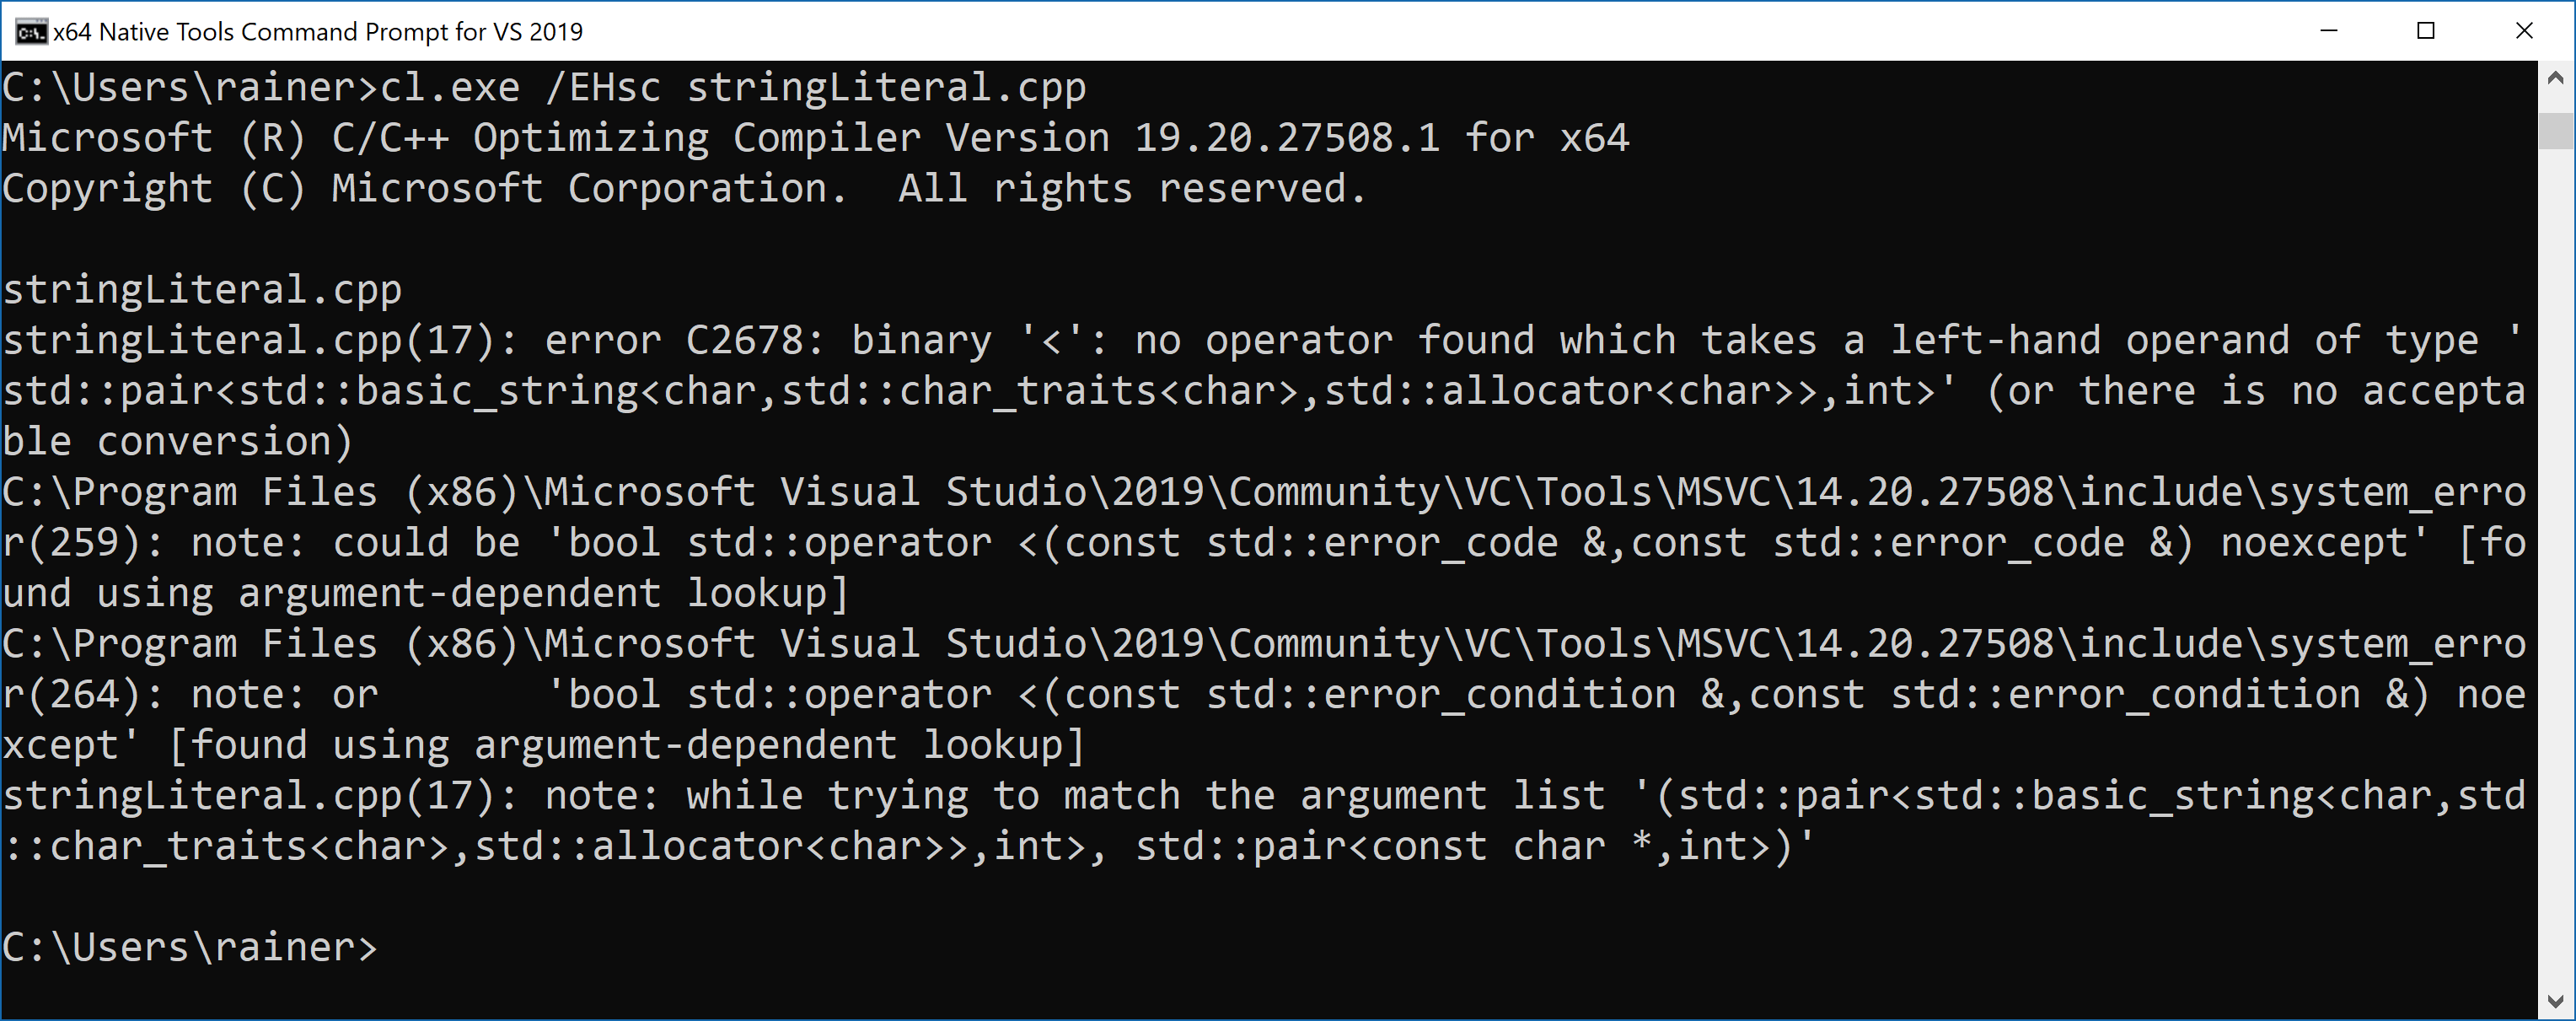
Task: Click the window title 'x64 Native Tools Command Prompt'
Action: tap(320, 31)
